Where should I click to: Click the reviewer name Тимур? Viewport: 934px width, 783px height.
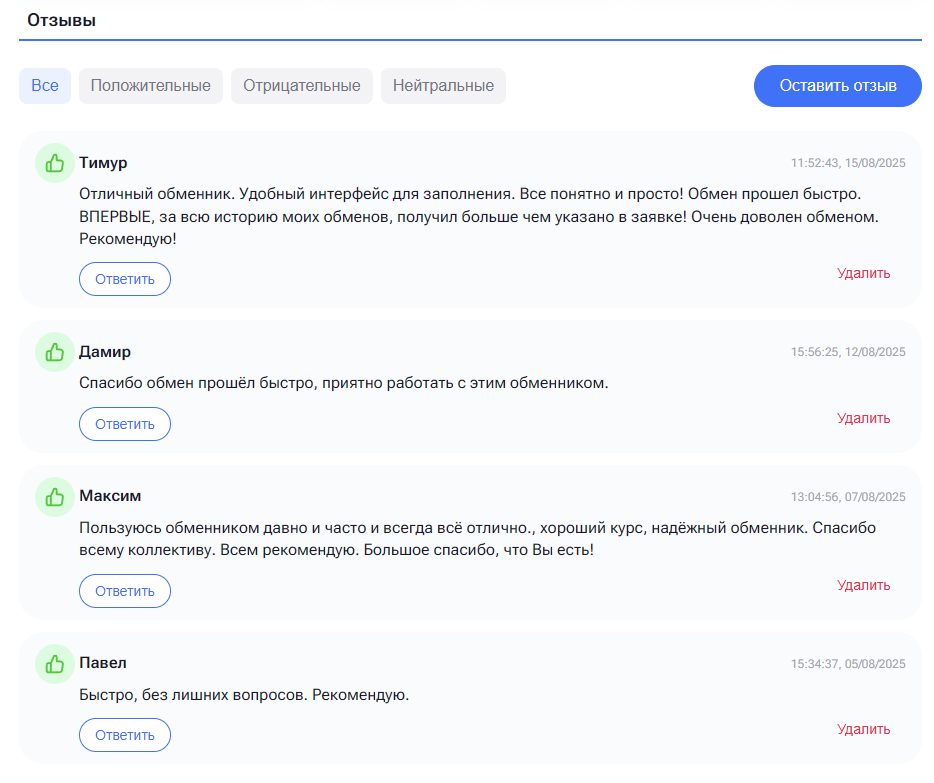coord(103,163)
